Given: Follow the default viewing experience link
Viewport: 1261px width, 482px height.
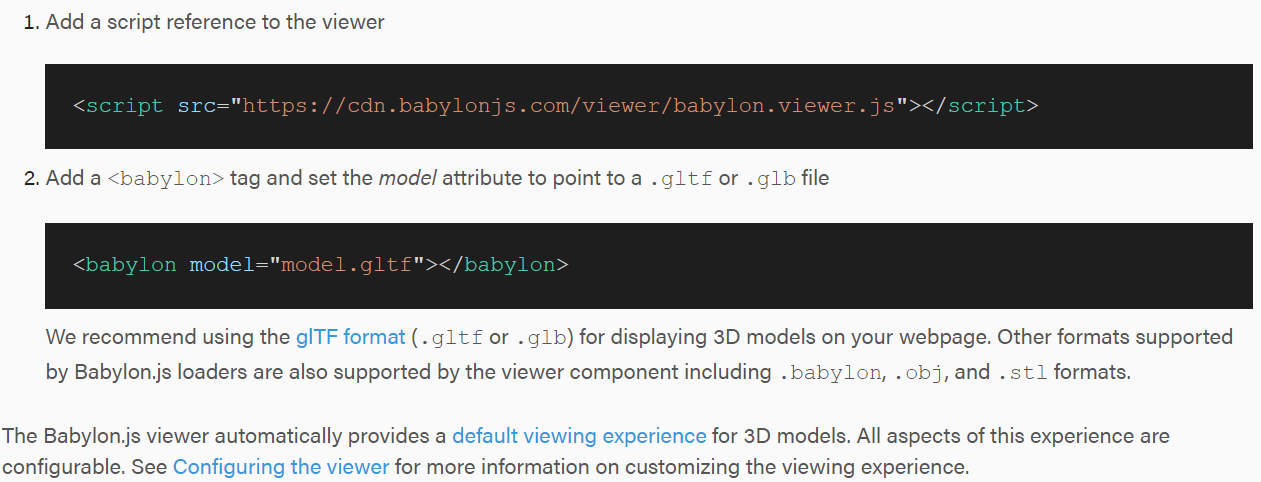Looking at the screenshot, I should pyautogui.click(x=579, y=436).
